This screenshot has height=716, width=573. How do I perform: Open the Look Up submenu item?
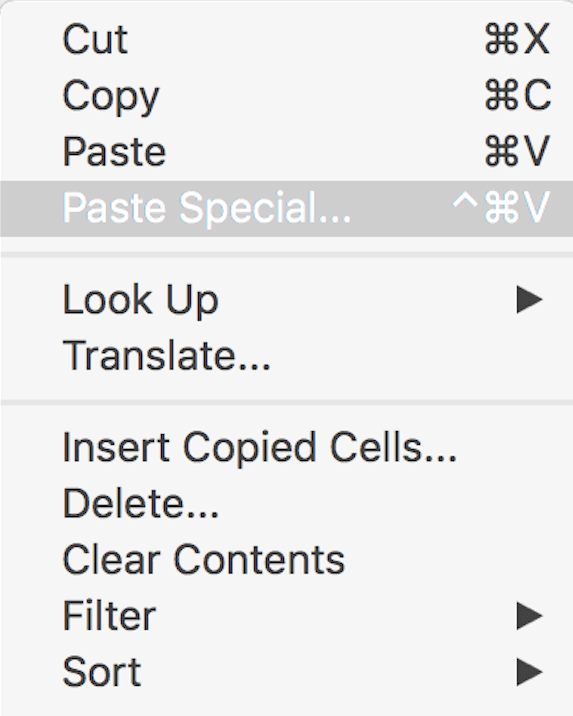[286, 300]
